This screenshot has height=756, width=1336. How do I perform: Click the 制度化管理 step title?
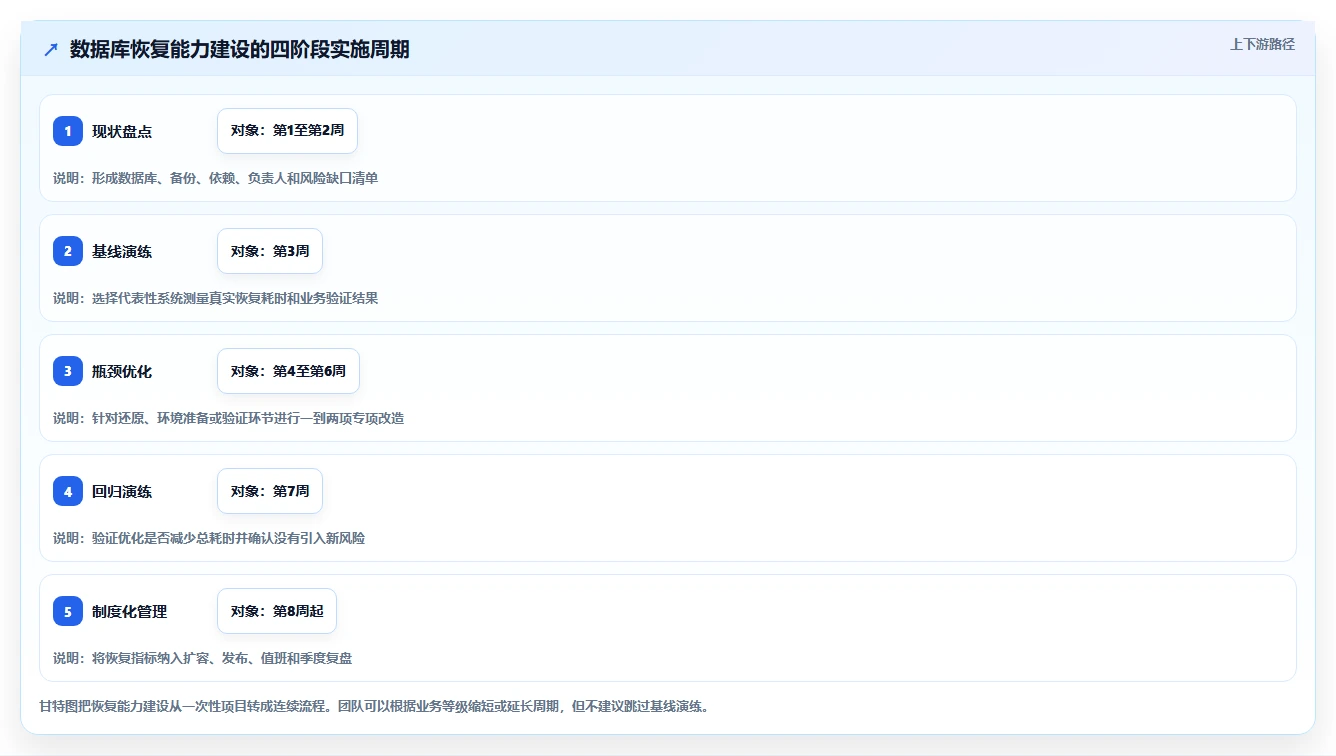click(130, 612)
